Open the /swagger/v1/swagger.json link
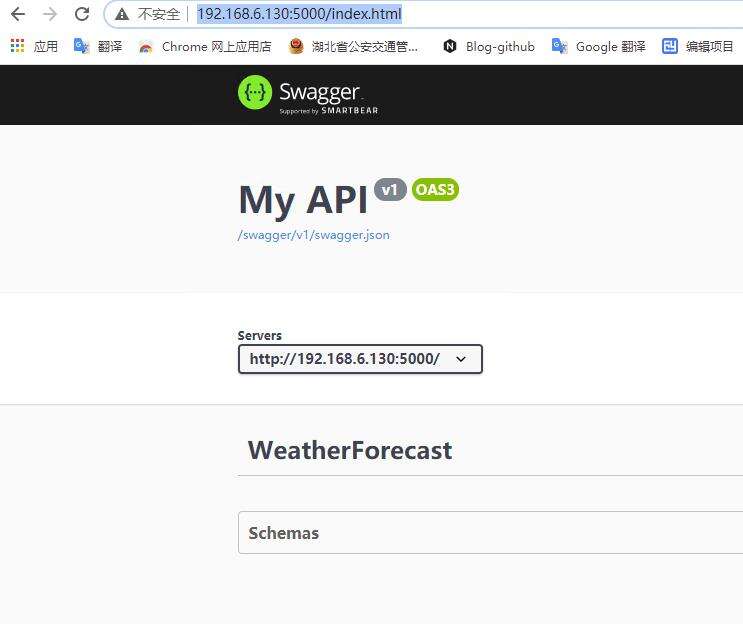This screenshot has width=743, height=624. pos(313,235)
